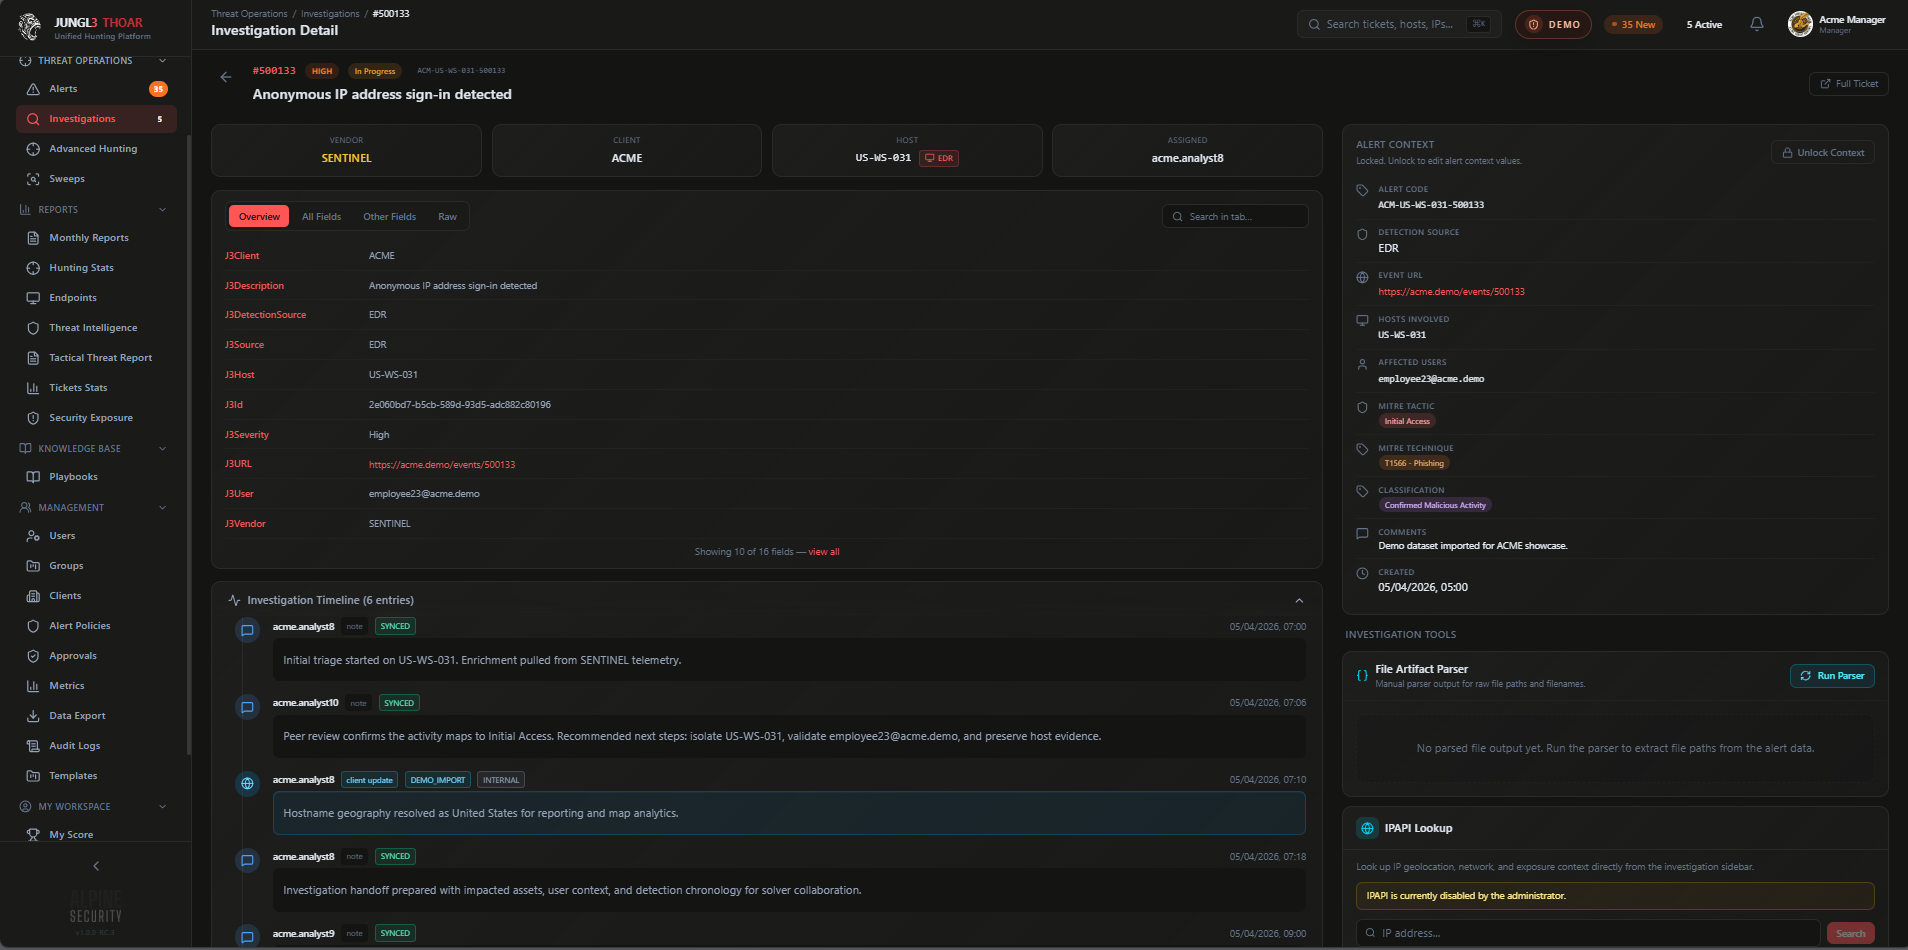1908x950 pixels.
Task: Open Groups management page
Action: (x=96, y=566)
